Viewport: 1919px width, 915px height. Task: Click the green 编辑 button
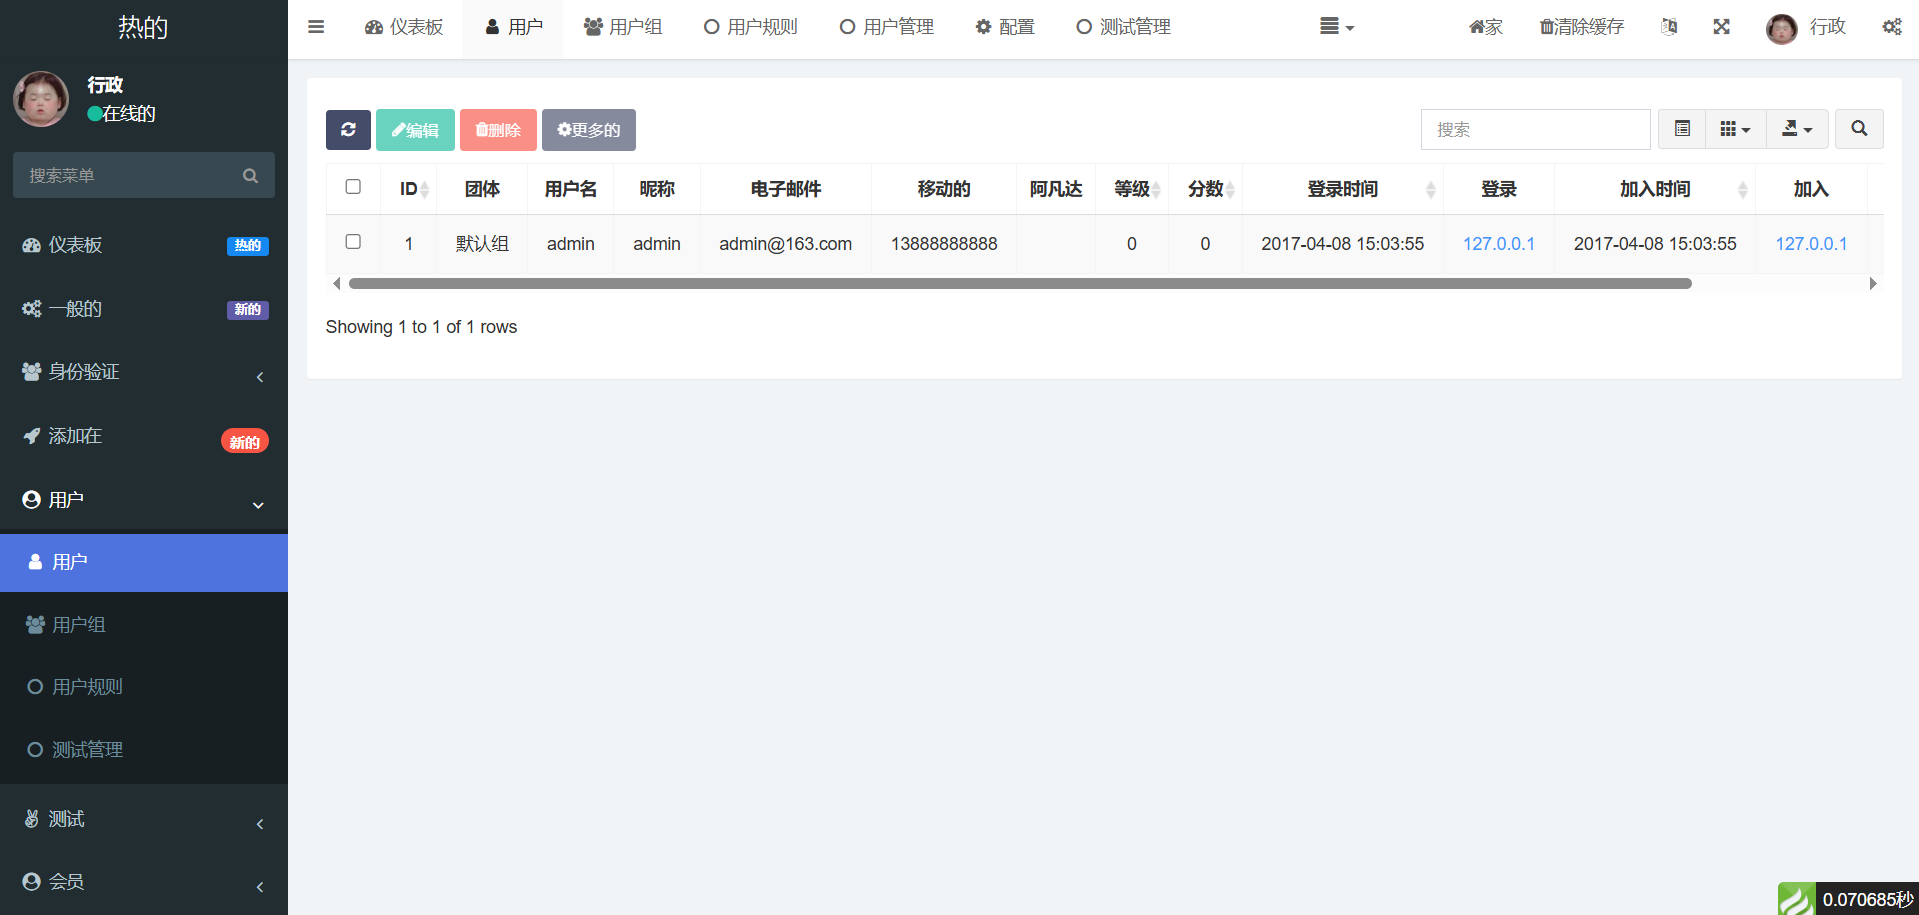point(415,130)
